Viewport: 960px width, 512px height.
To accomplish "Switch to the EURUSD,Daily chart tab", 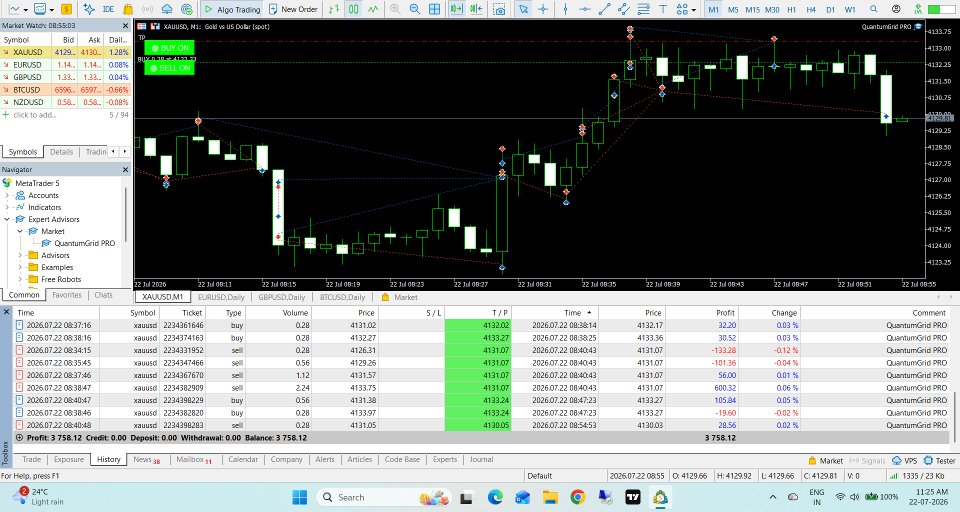I will click(221, 297).
